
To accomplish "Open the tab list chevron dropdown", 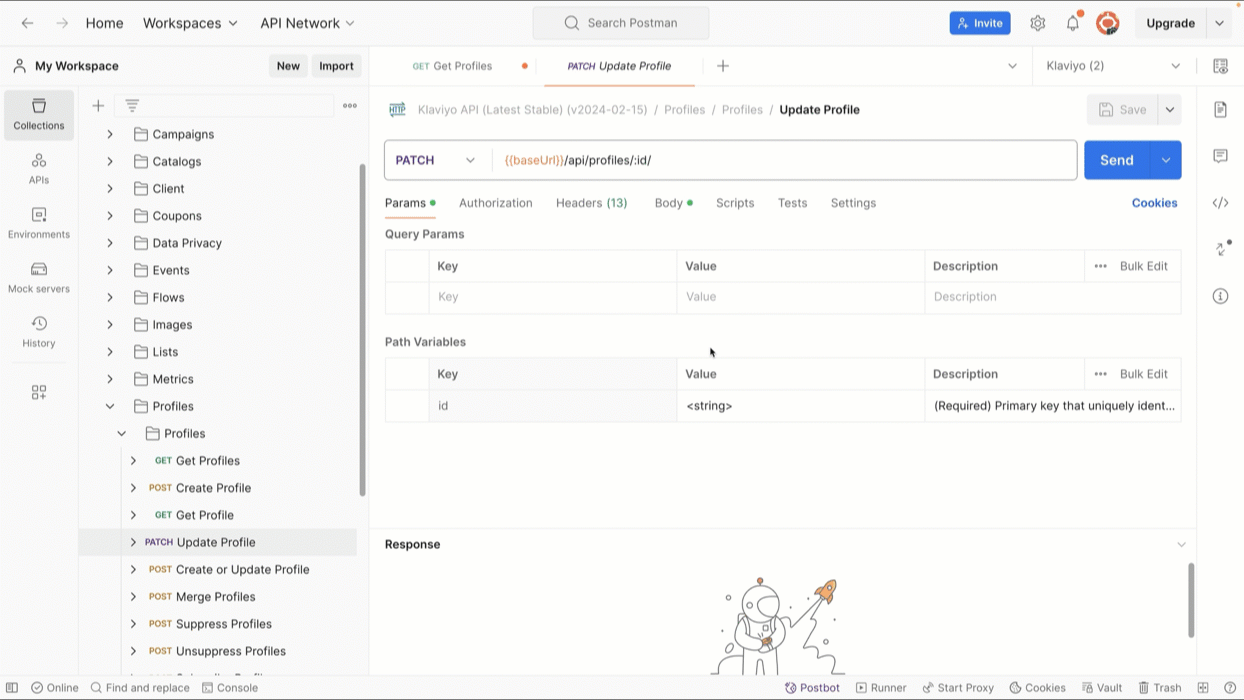I will tap(1012, 66).
